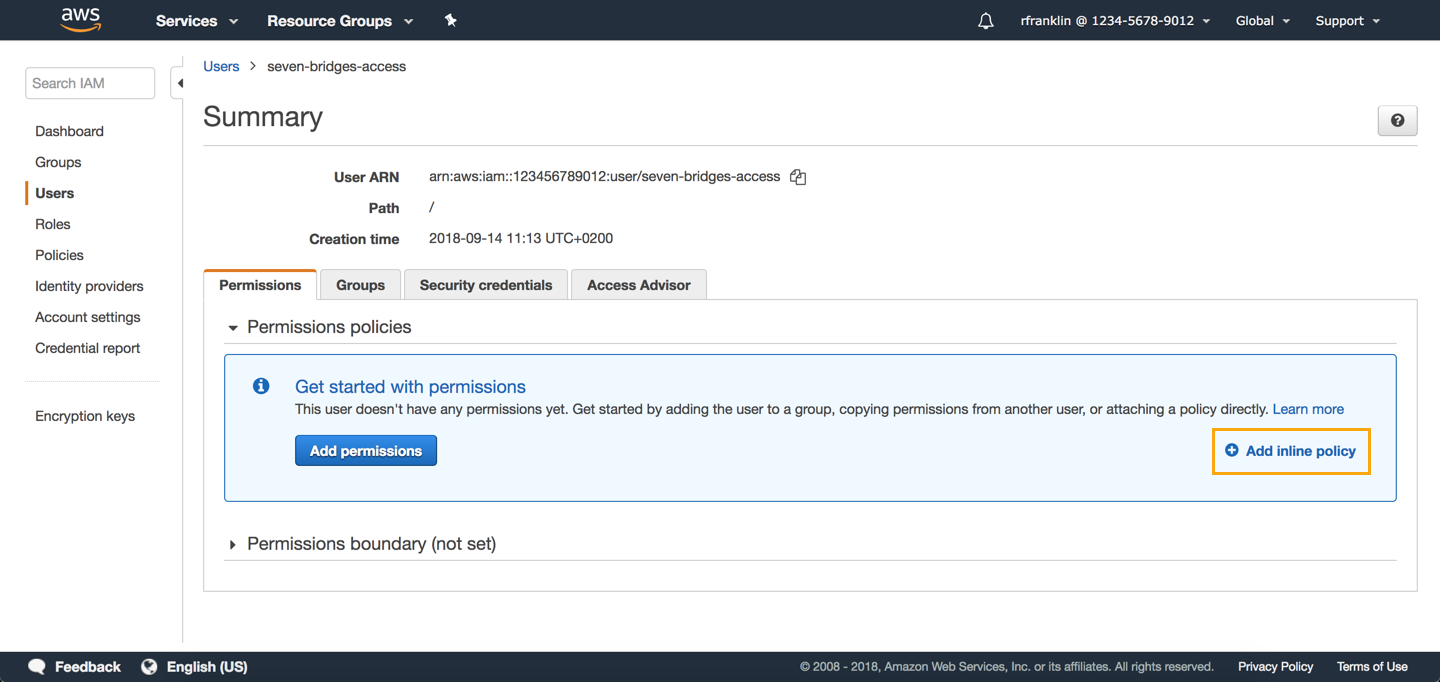Select Users in the sidebar
1440x682 pixels.
pos(54,193)
